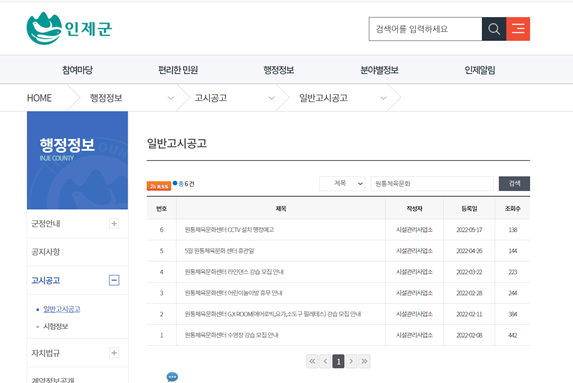
Task: Open the 참여마당 main menu
Action: pos(77,70)
